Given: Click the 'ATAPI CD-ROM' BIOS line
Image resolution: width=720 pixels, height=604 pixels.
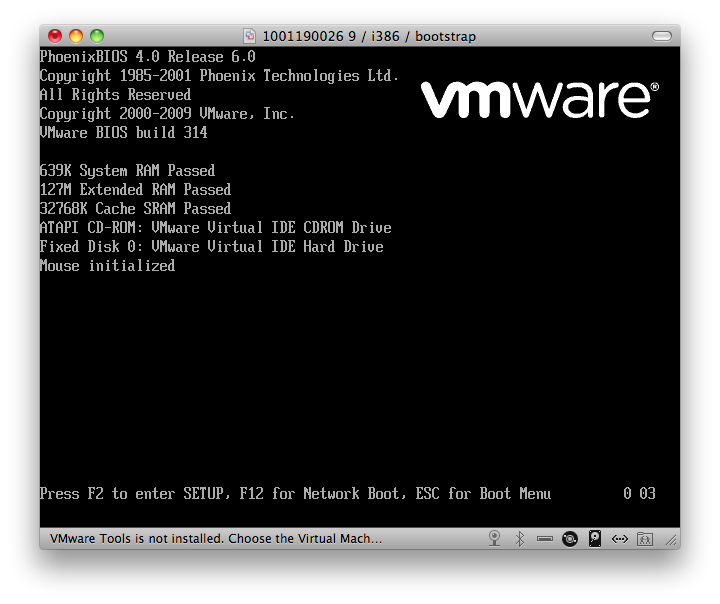Looking at the screenshot, I should point(216,227).
